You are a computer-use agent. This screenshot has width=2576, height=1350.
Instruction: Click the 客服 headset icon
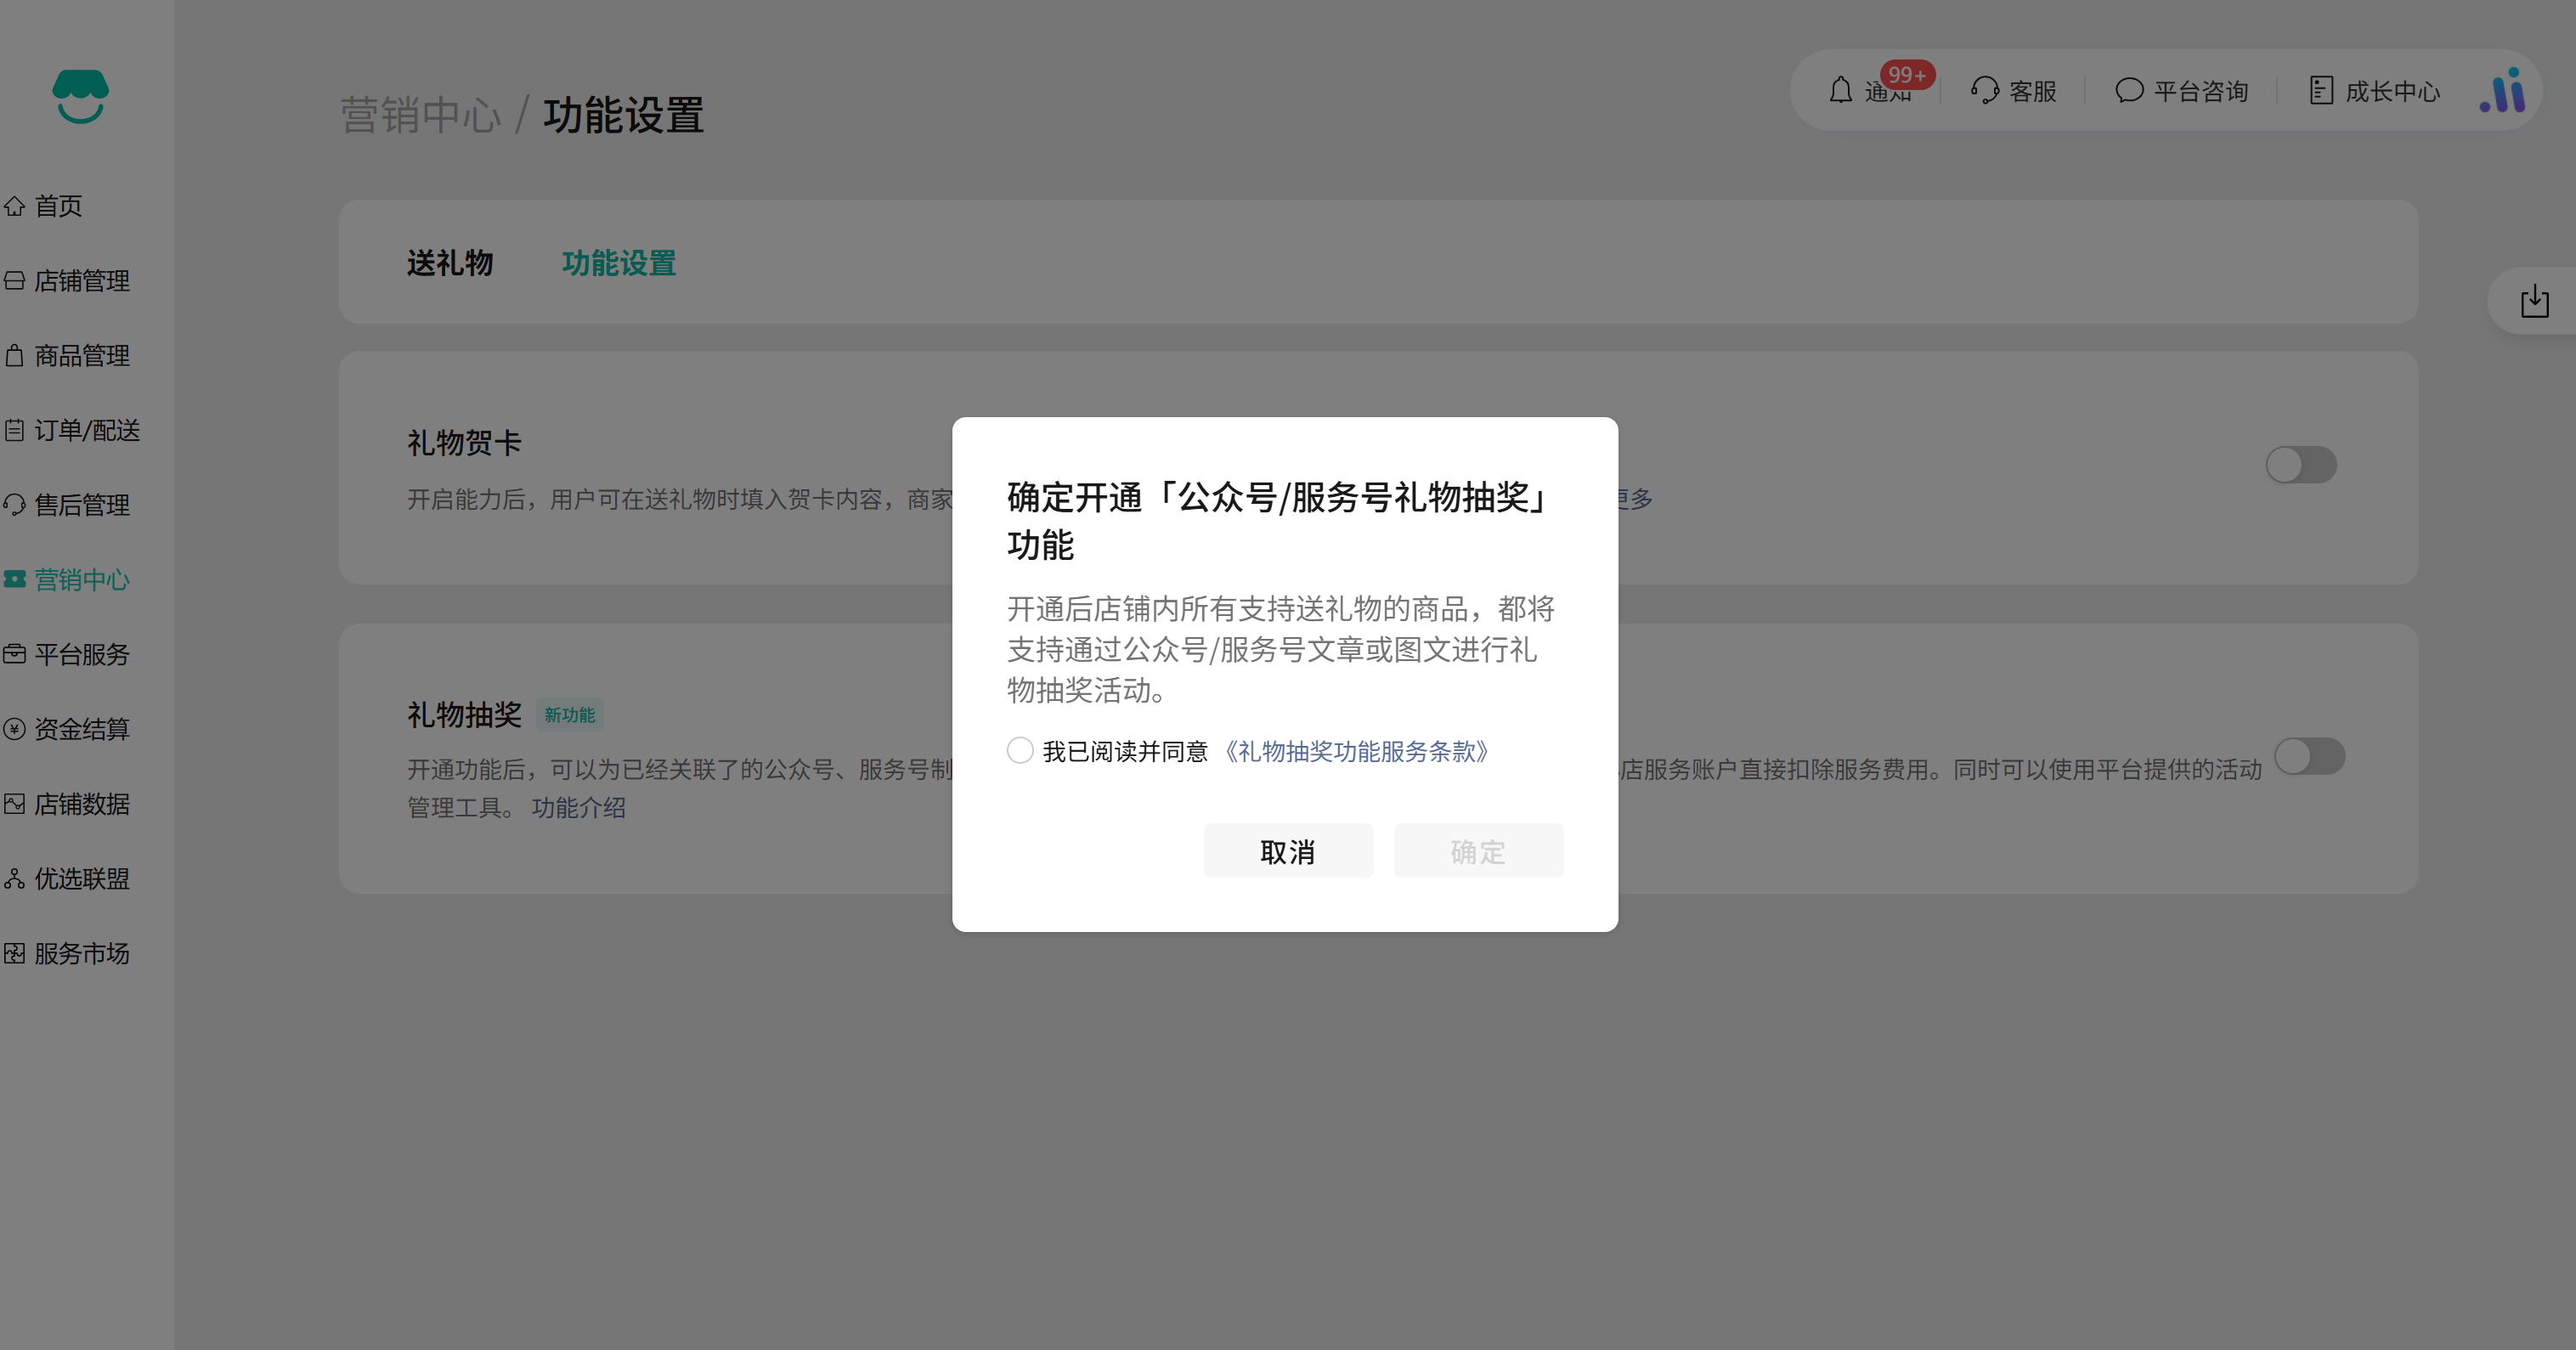click(x=1985, y=91)
